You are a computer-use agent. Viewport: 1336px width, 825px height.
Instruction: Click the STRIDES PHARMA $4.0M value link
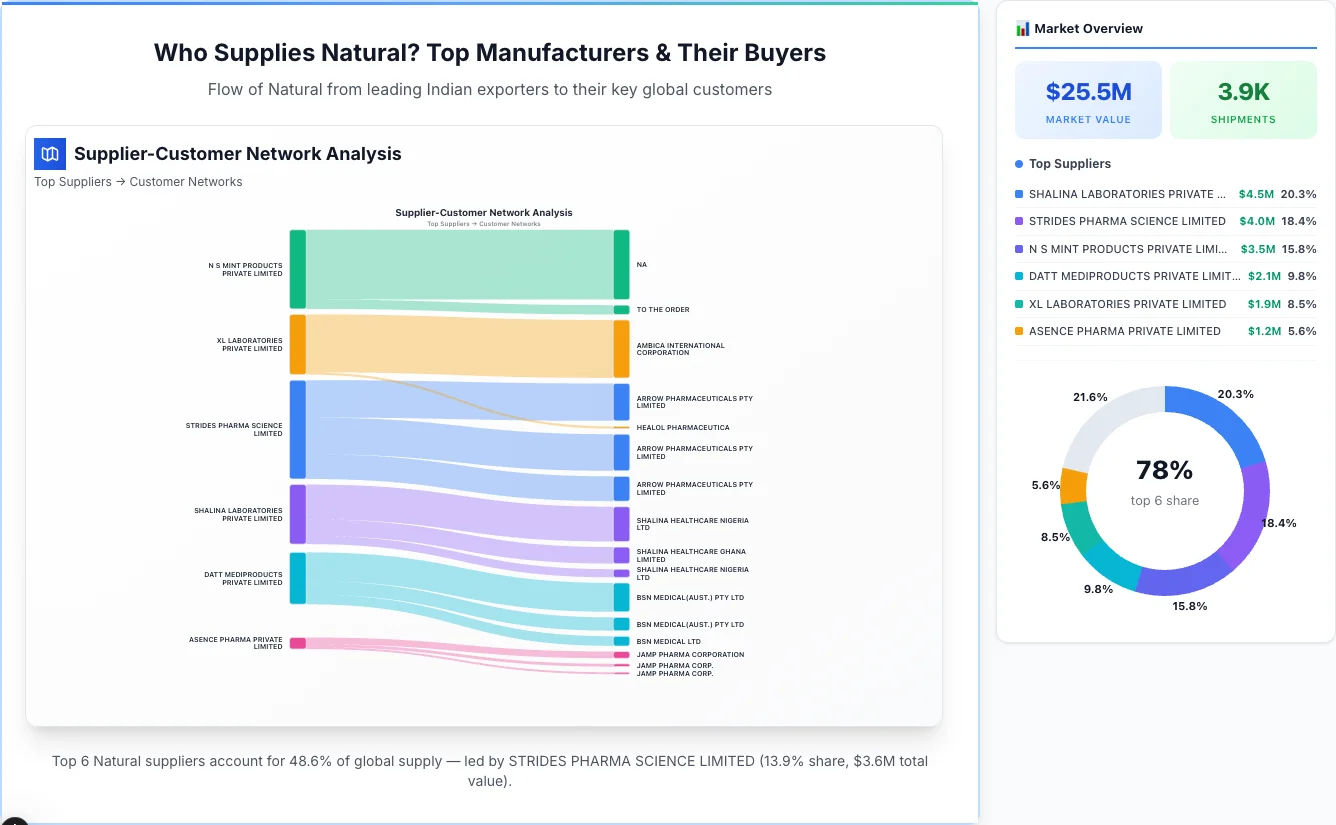pyautogui.click(x=1256, y=221)
